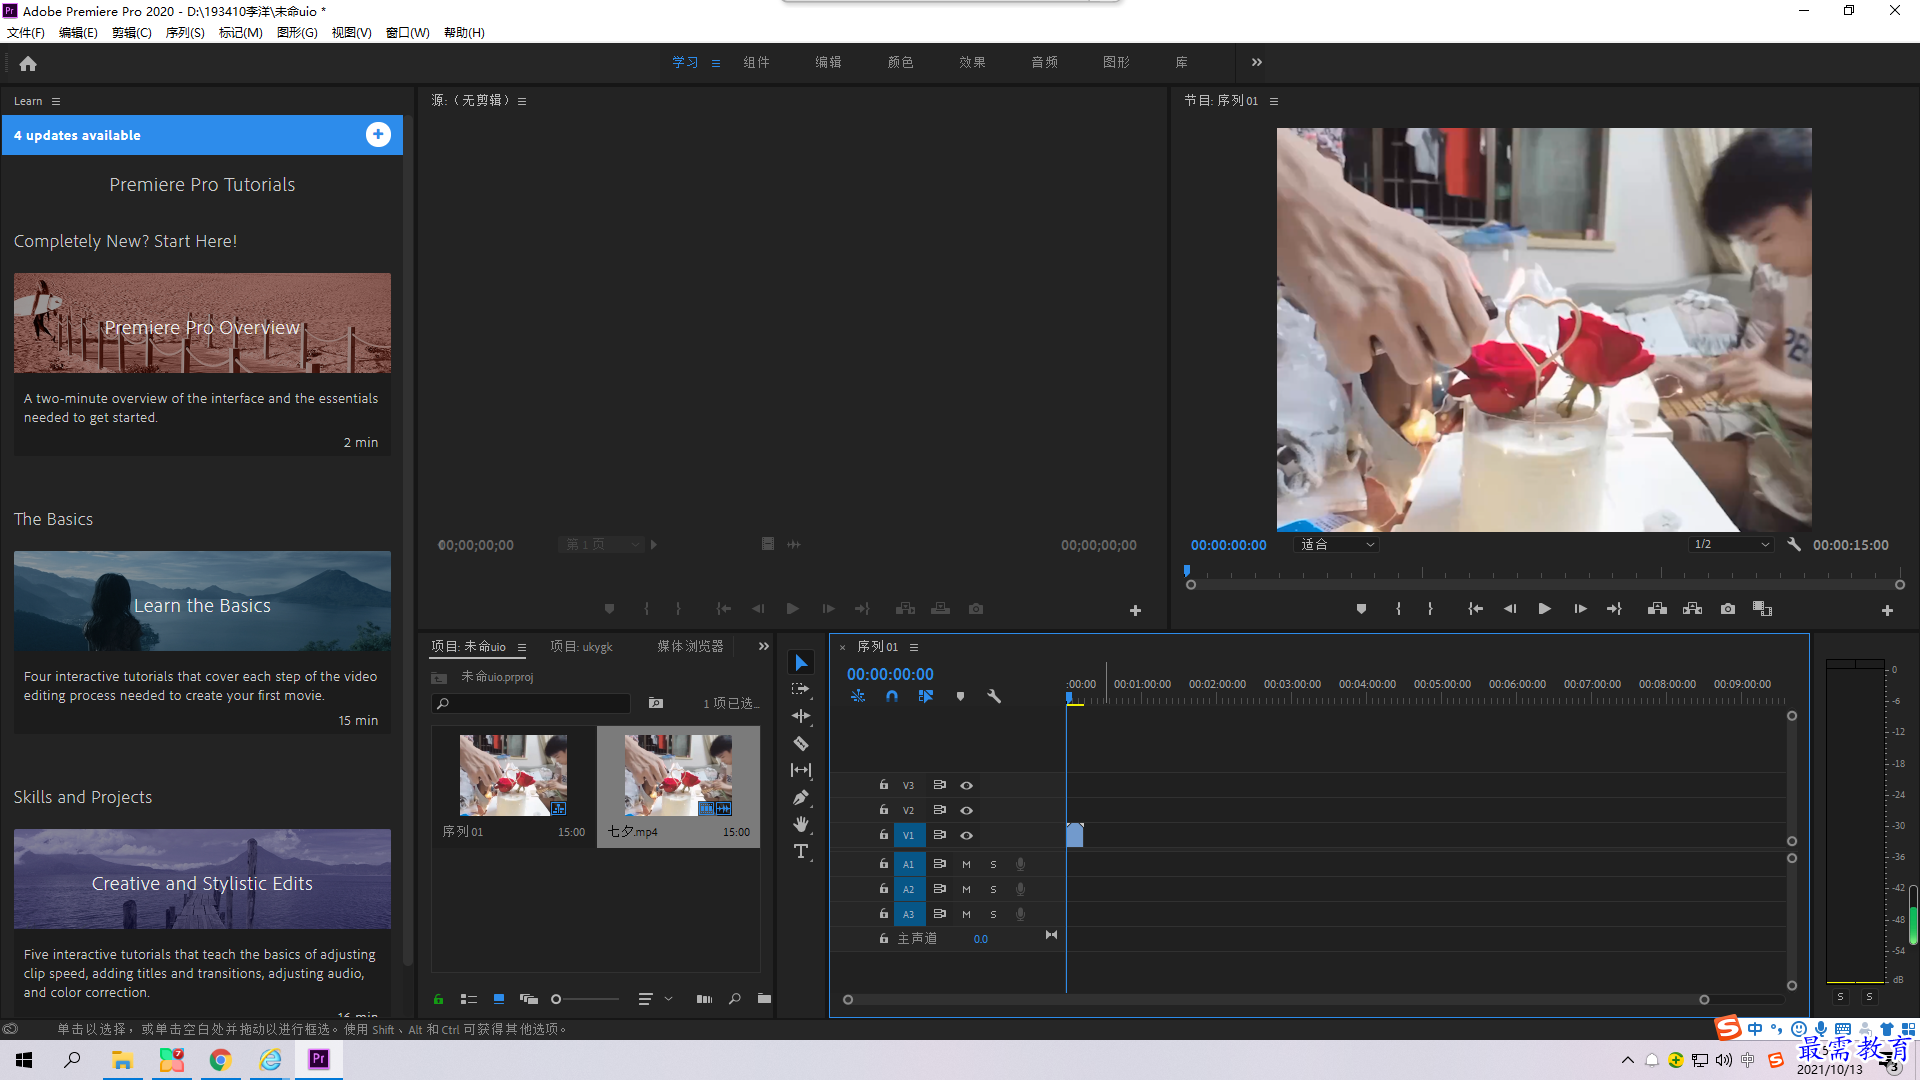The height and width of the screenshot is (1080, 1920).
Task: Toggle insert sequences as nests
Action: (858, 696)
